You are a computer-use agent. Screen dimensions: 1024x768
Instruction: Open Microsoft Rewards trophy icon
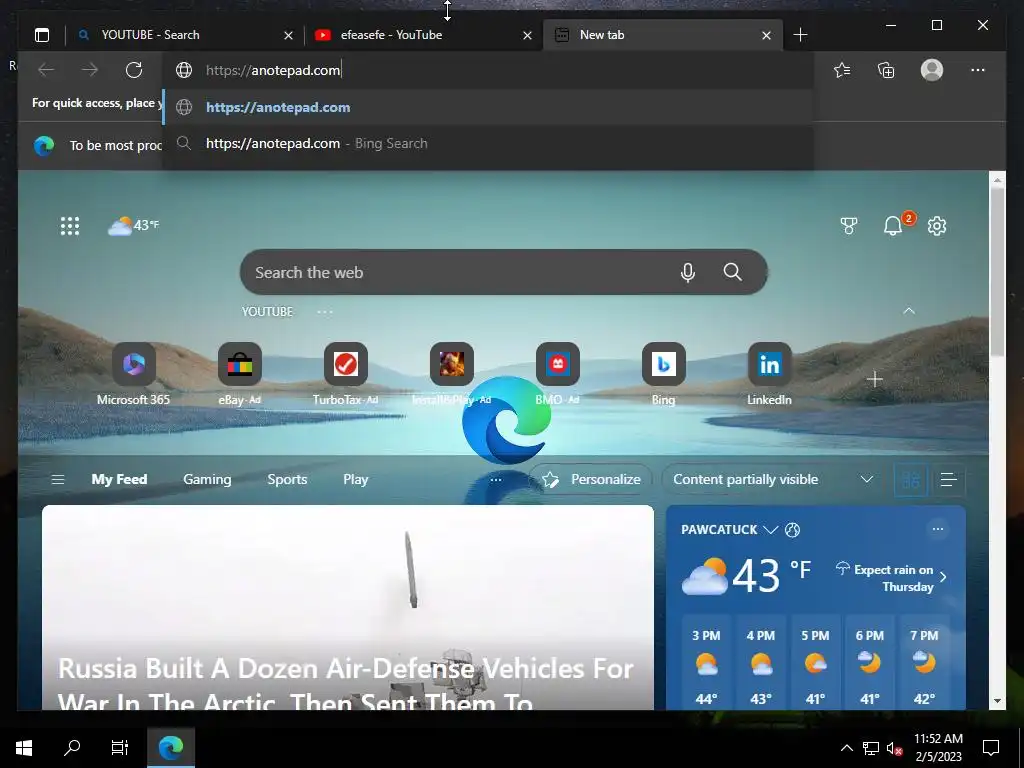click(848, 226)
